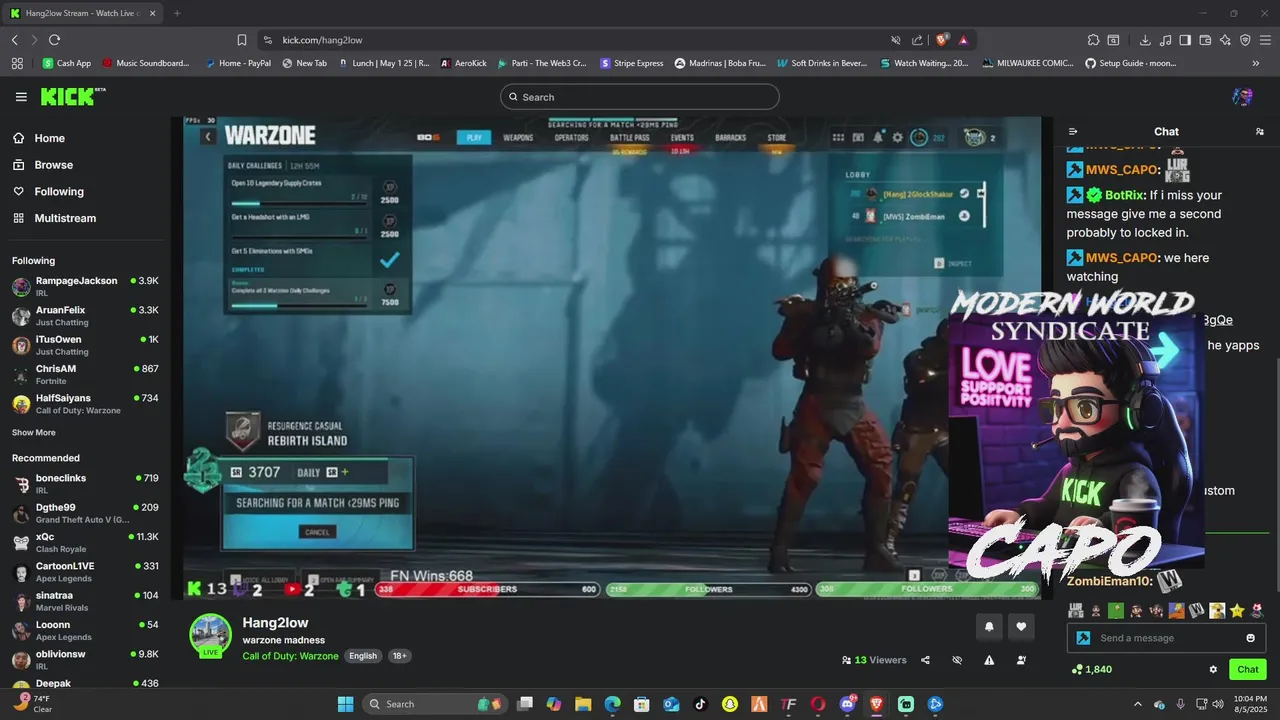Open HalfSaiyans' Warzone stream
The image size is (1280, 720).
coord(85,404)
